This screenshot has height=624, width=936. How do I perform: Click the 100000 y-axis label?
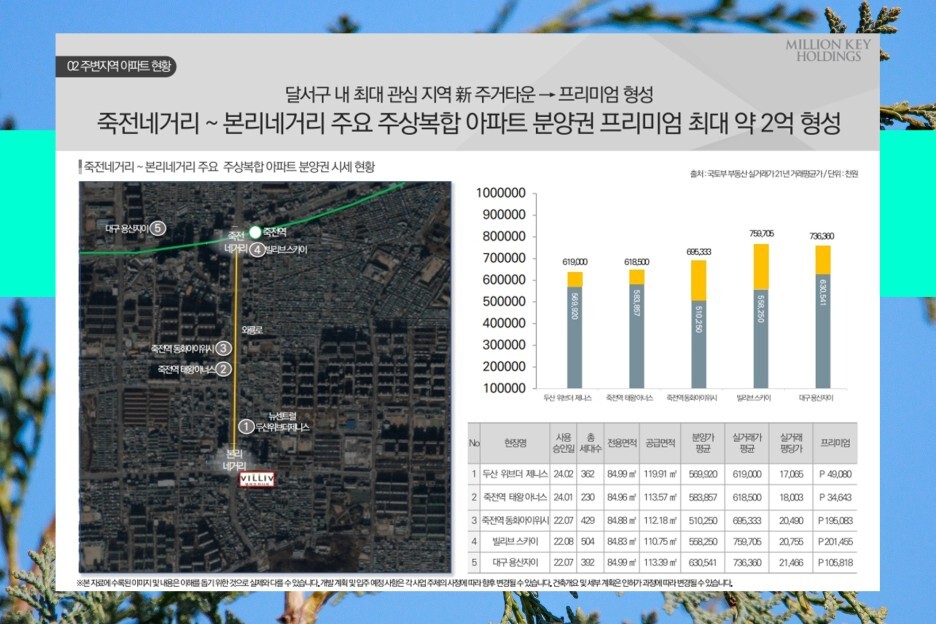504,388
